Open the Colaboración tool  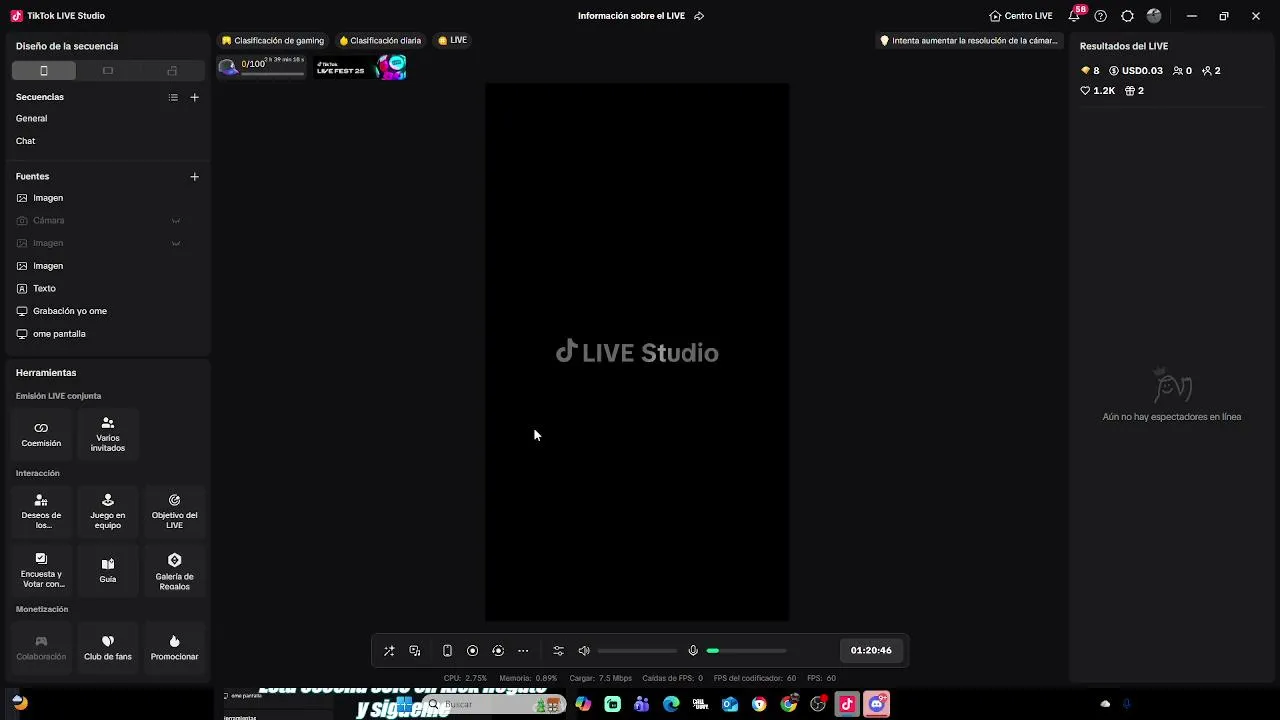tap(41, 647)
